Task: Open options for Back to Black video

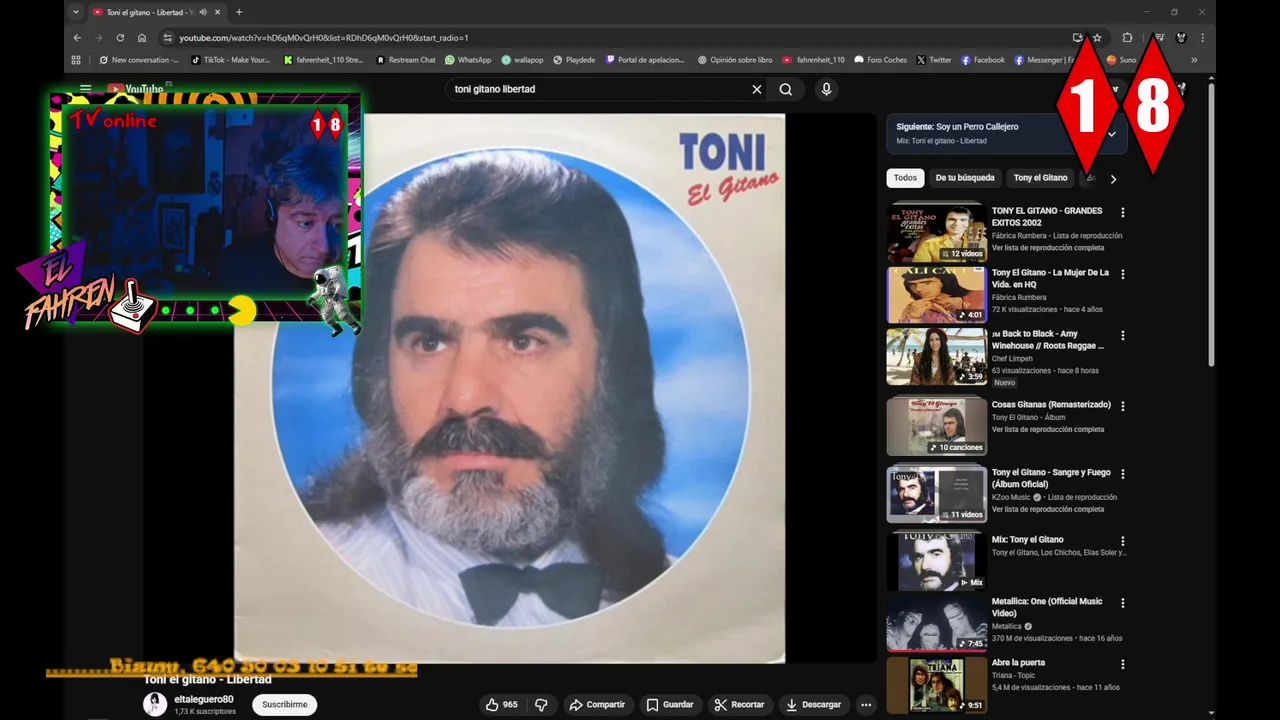Action: point(1123,335)
